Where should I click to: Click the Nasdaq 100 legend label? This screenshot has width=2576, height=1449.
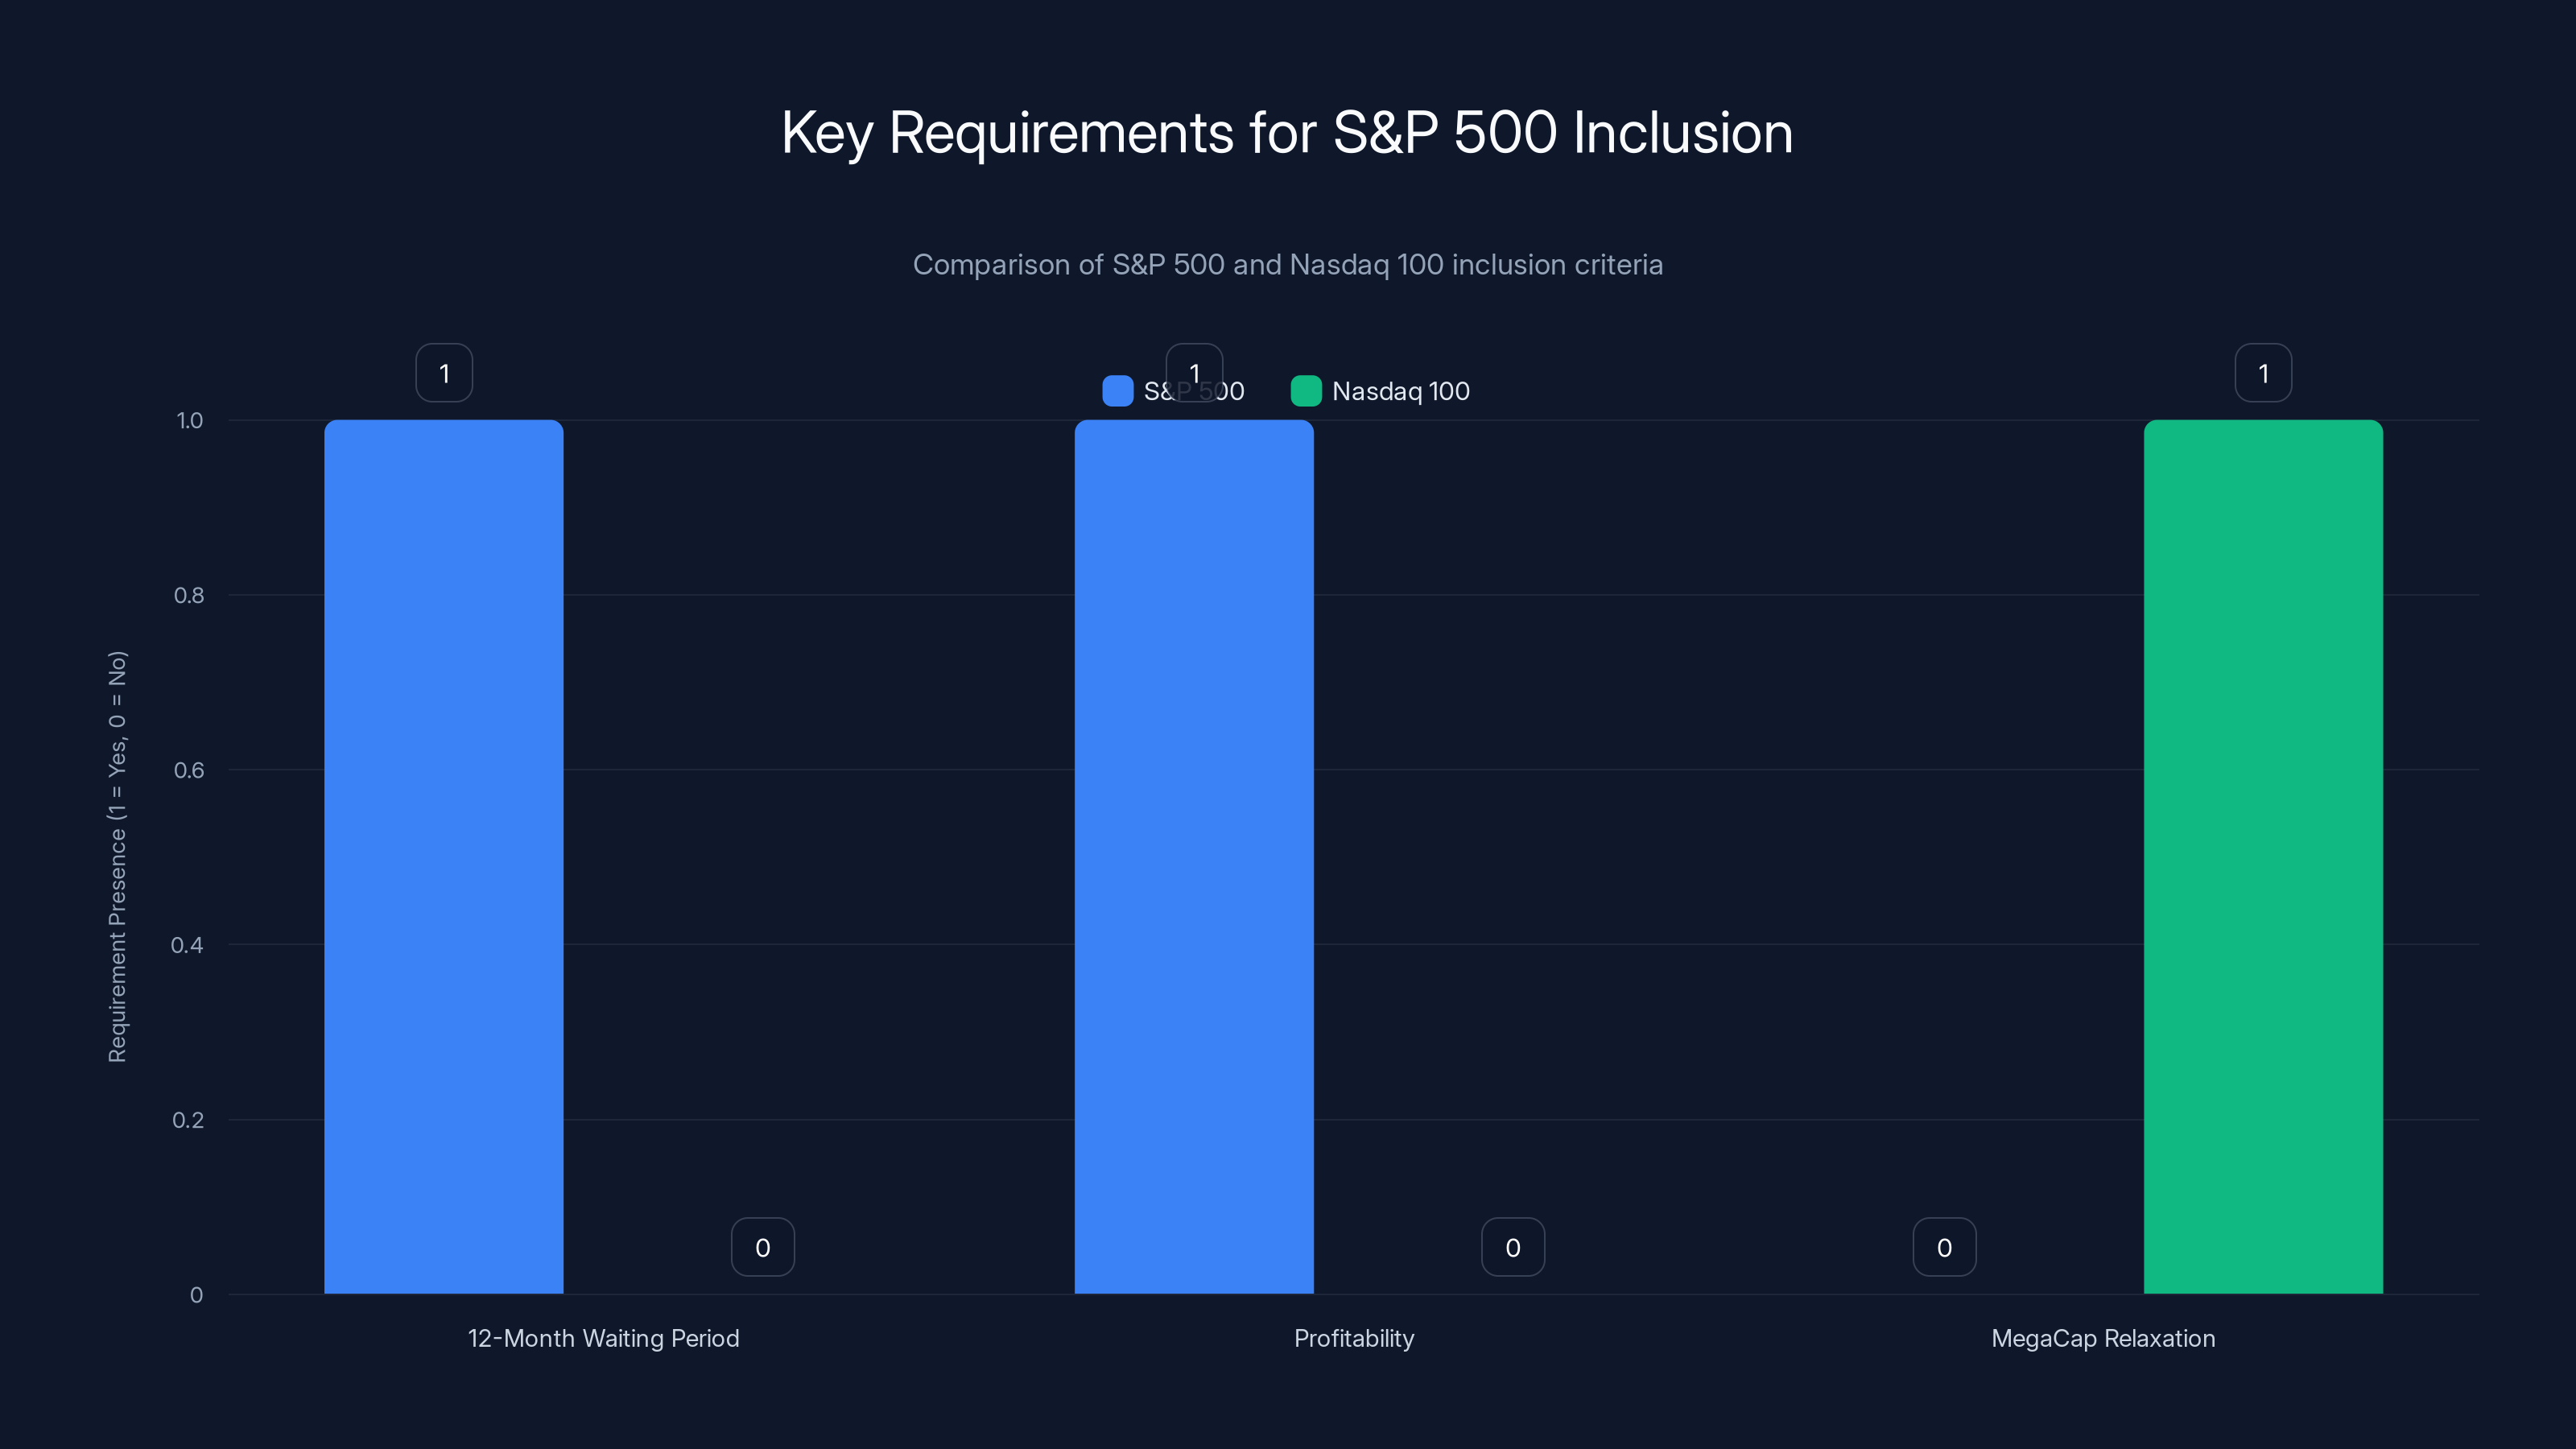click(x=1400, y=391)
